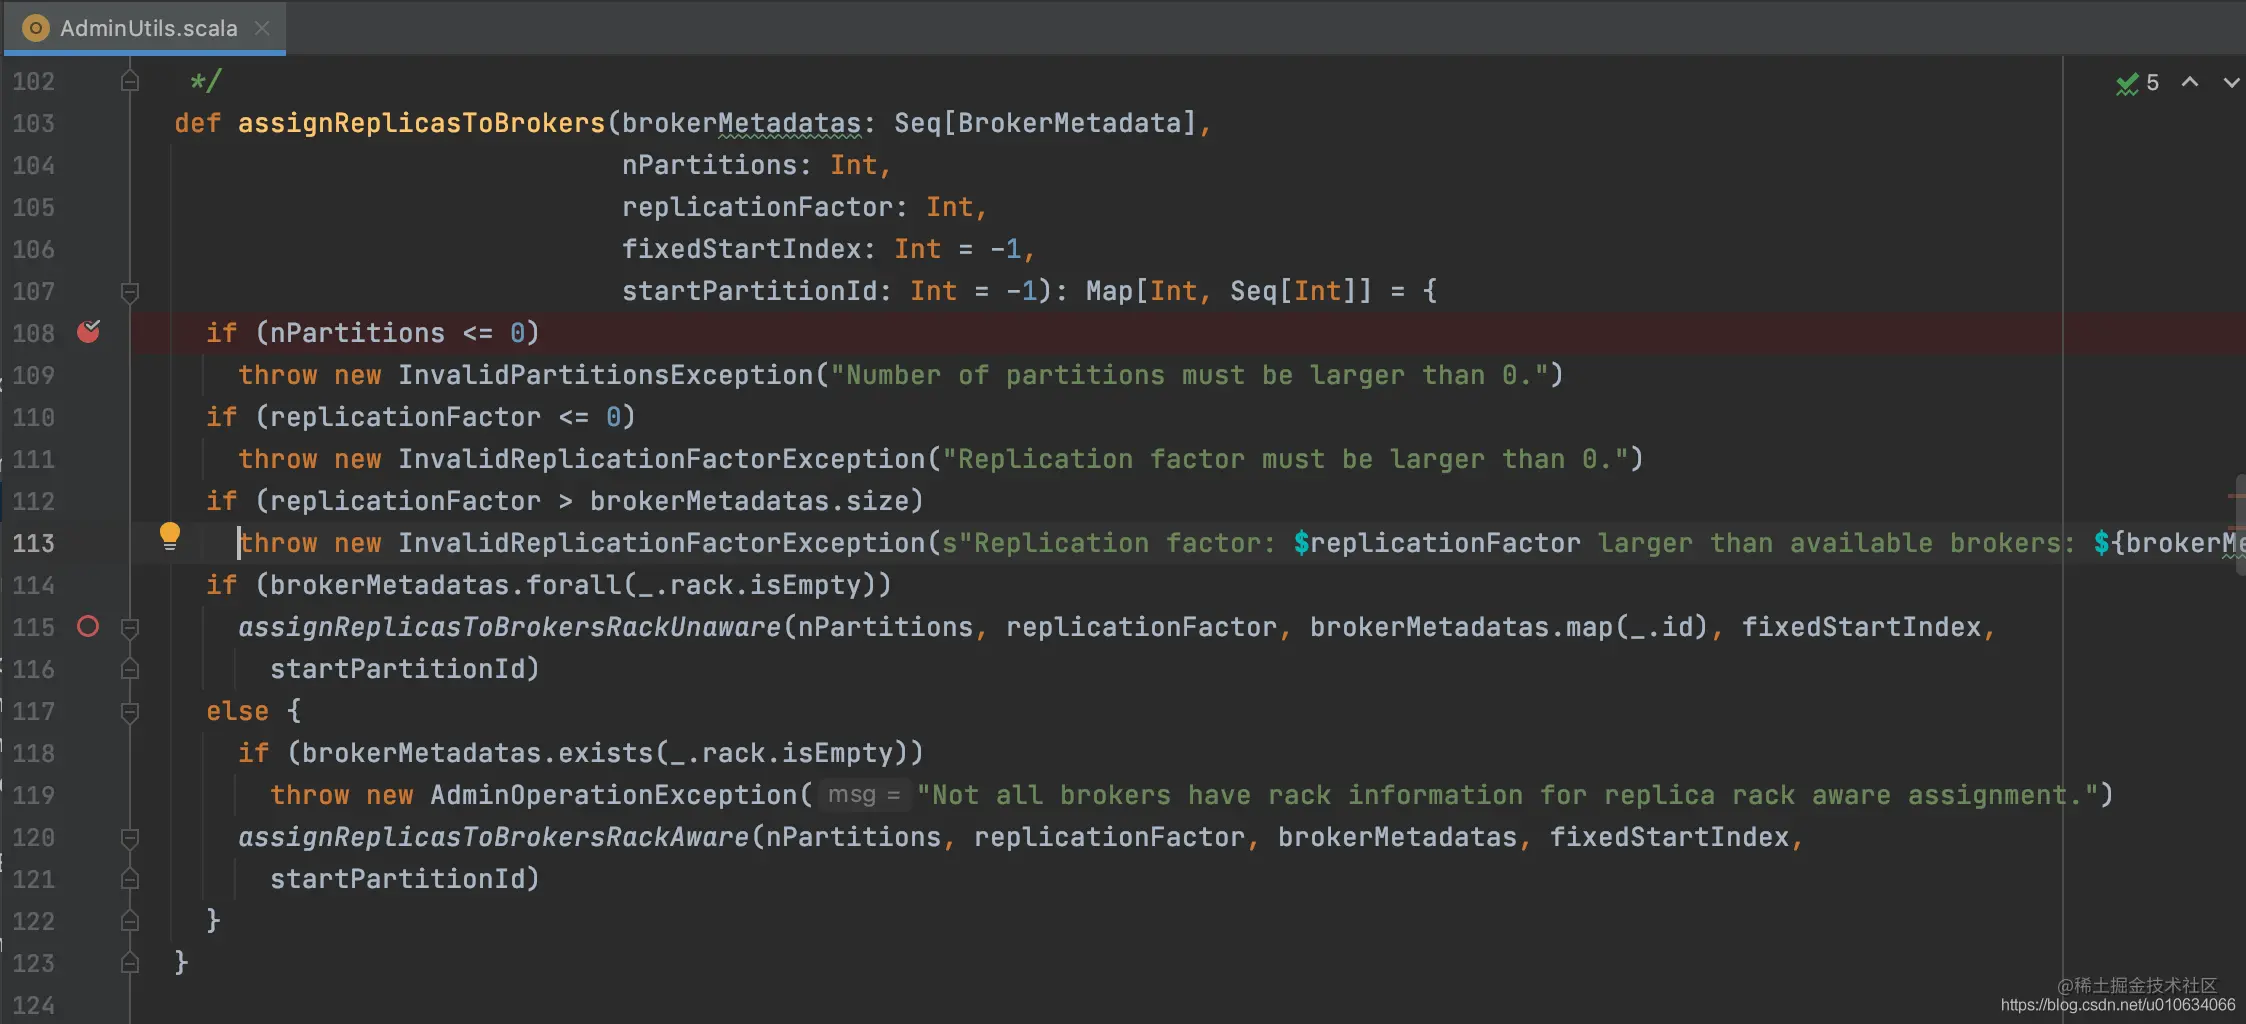The height and width of the screenshot is (1024, 2246).
Task: Click assignReplicasToBrokersRackAware call on line 120
Action: [x=494, y=837]
